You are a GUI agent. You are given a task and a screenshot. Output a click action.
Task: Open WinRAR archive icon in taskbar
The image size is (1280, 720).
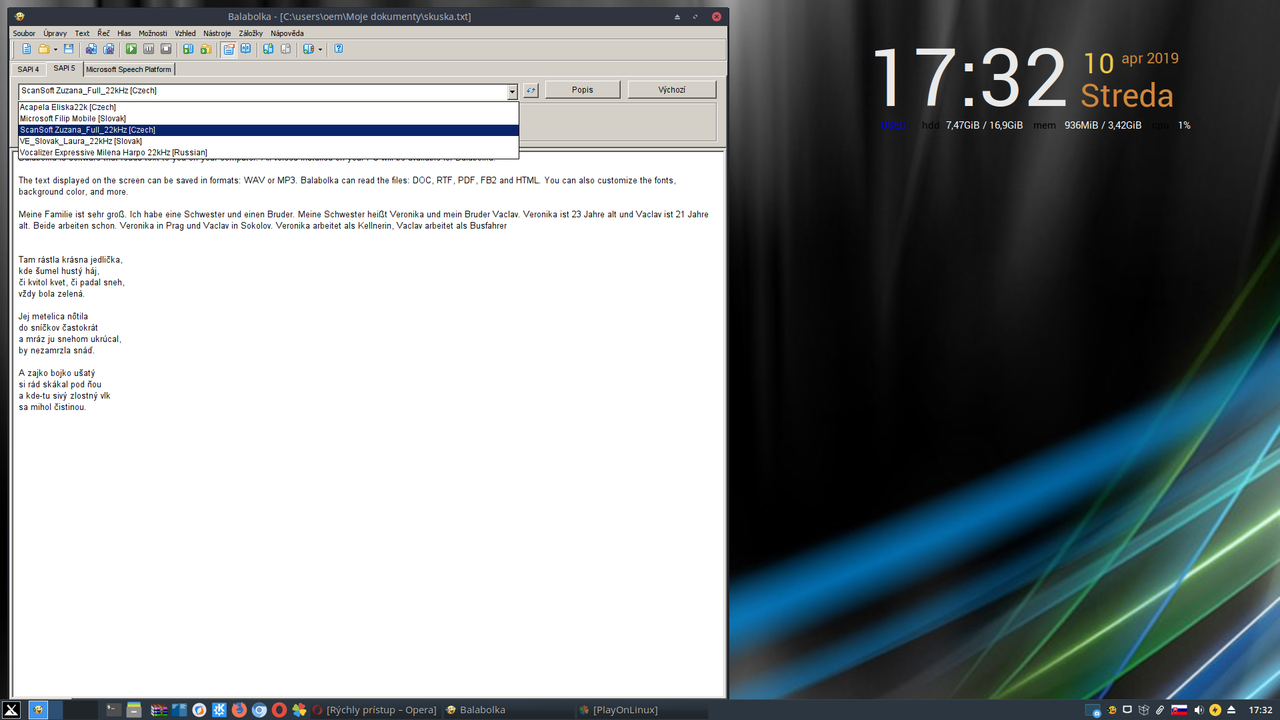pyautogui.click(x=159, y=710)
